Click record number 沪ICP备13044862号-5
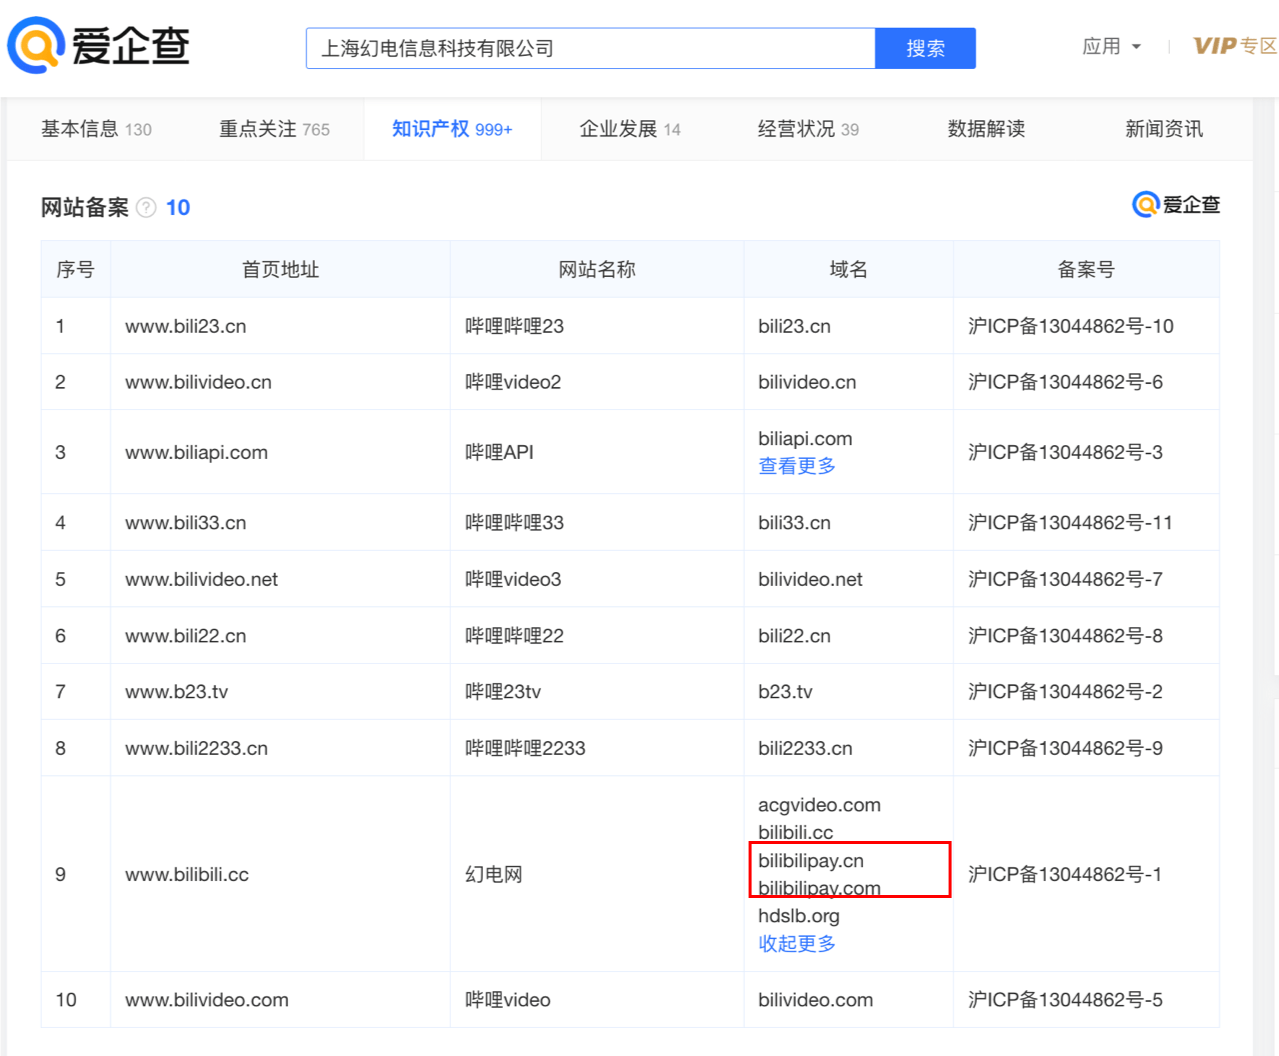Screen dimensions: 1279x1056 tap(1065, 1000)
